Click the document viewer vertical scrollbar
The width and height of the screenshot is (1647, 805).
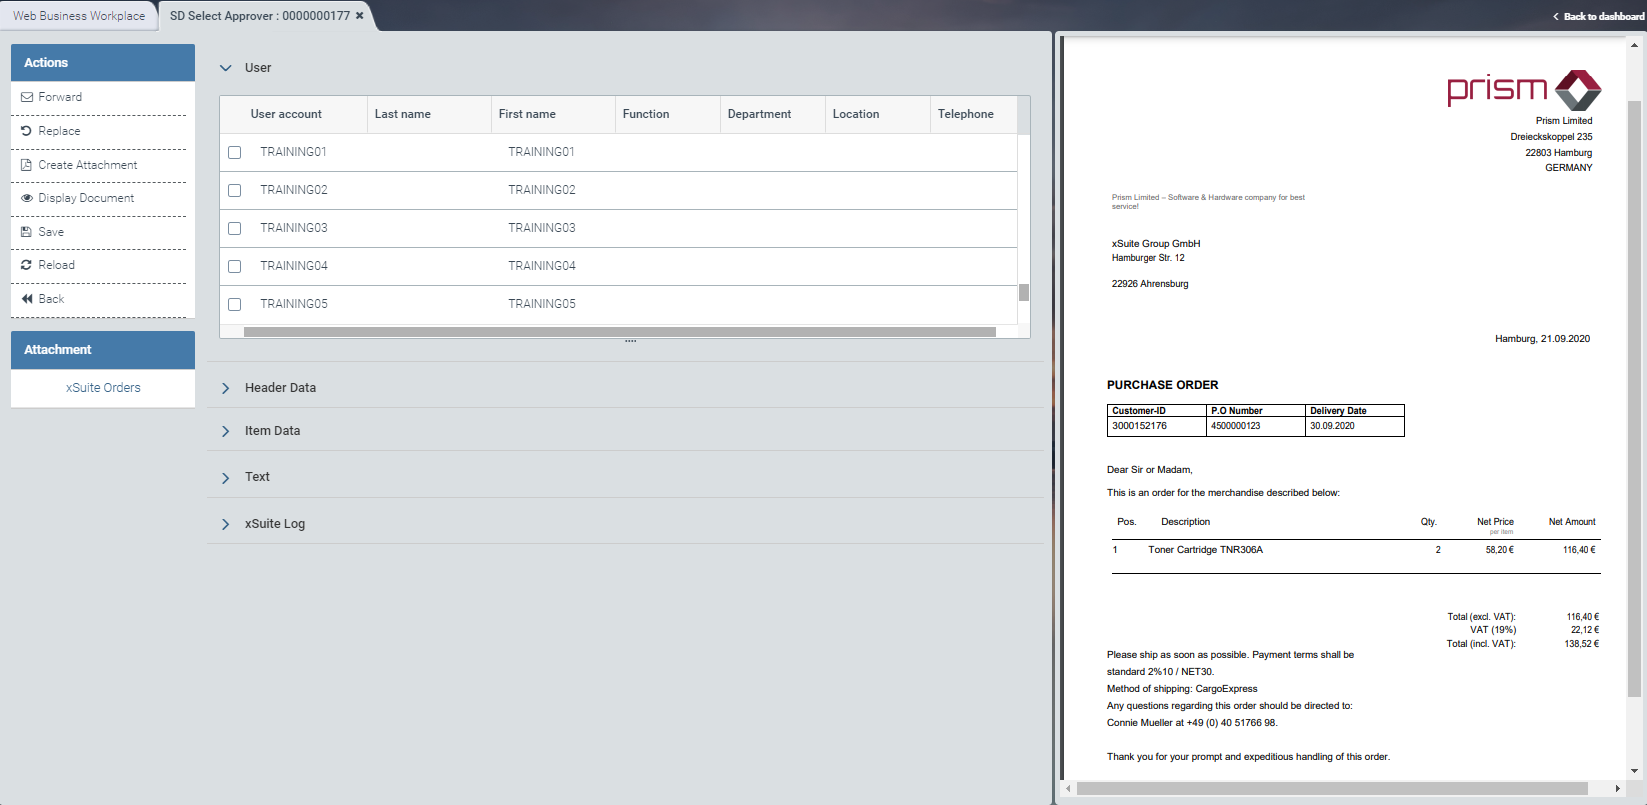[x=1635, y=398]
